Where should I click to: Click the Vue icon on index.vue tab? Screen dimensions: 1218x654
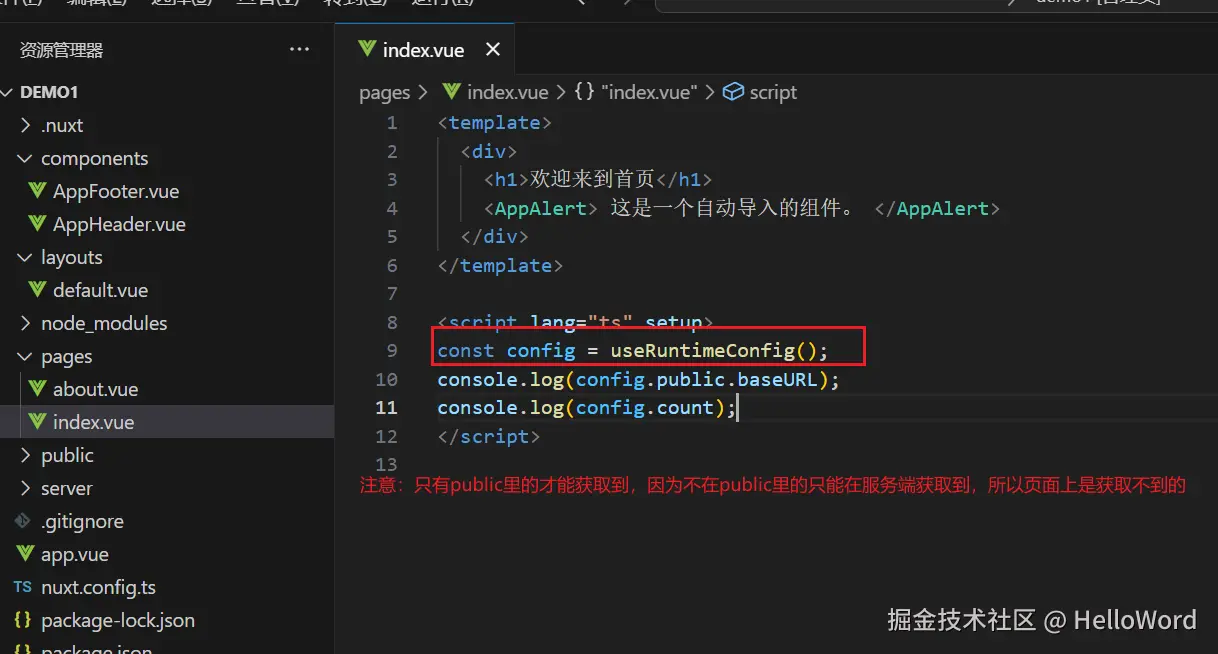point(366,49)
